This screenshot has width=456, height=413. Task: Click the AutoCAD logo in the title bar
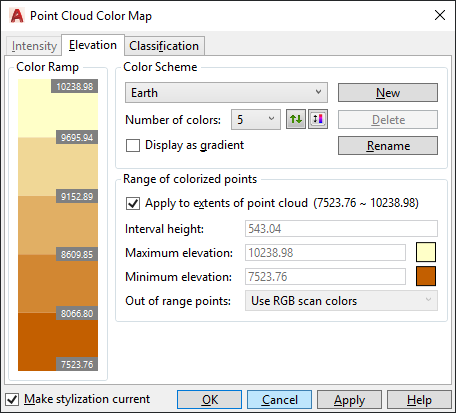[17, 16]
